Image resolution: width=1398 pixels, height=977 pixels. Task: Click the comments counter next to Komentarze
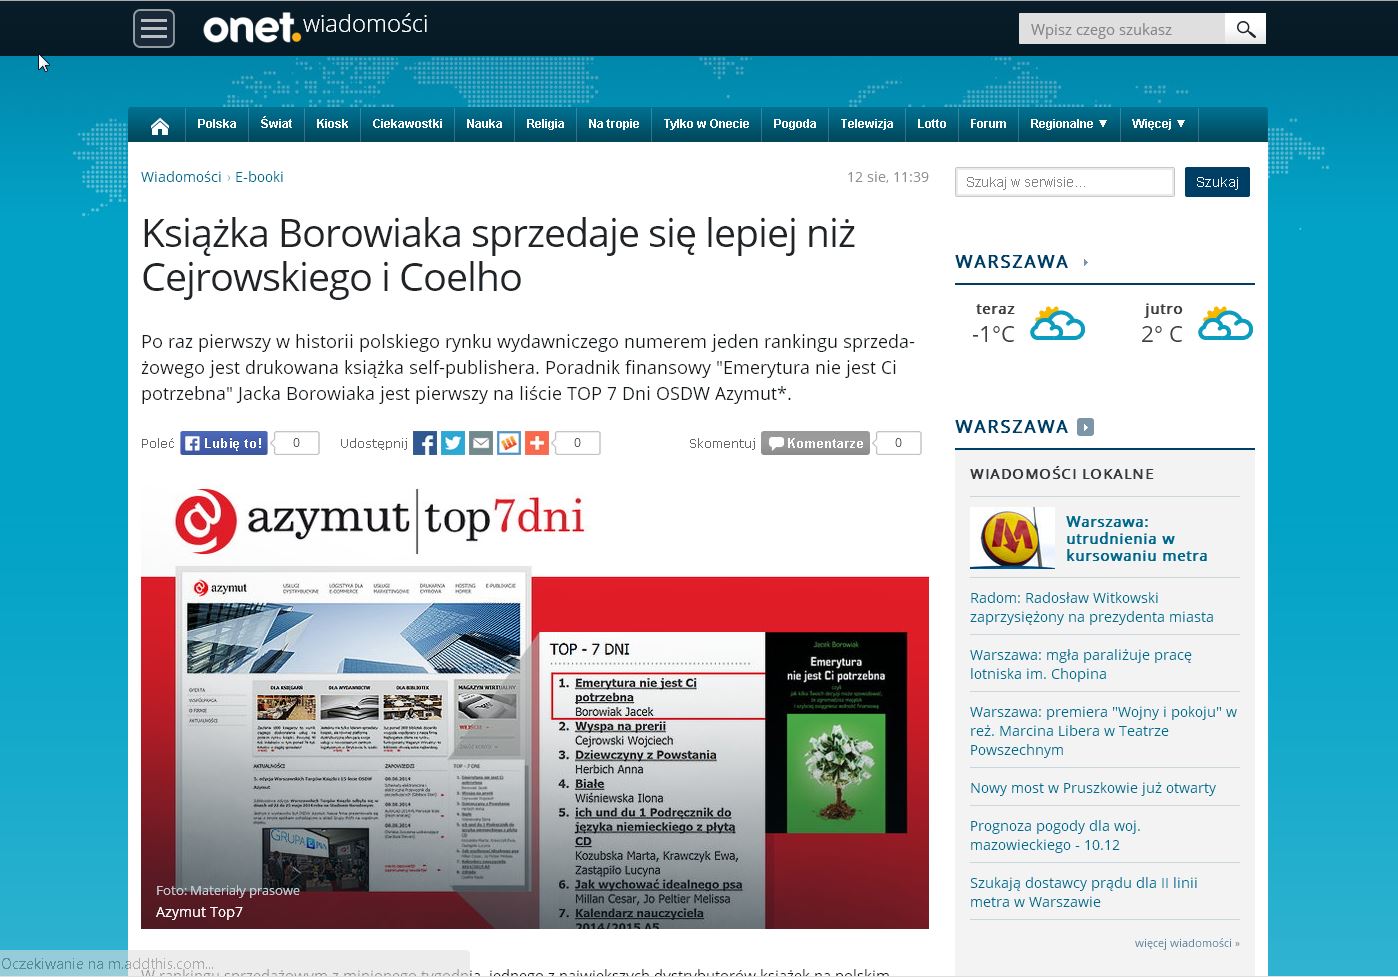[898, 443]
